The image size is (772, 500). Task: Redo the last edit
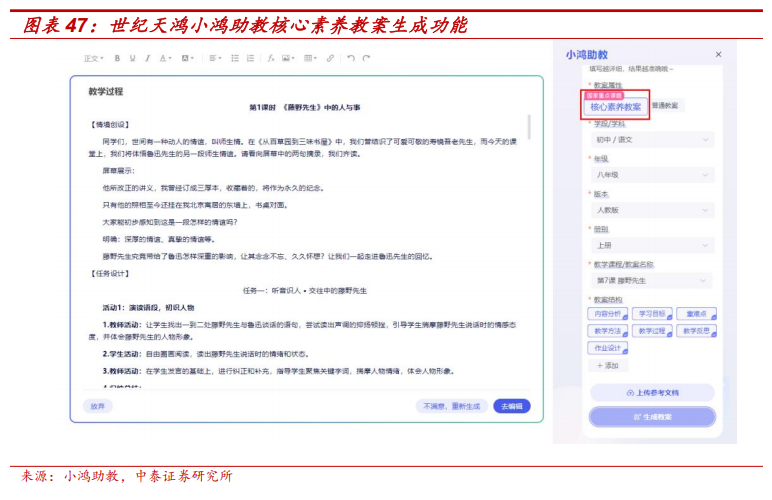tap(366, 58)
